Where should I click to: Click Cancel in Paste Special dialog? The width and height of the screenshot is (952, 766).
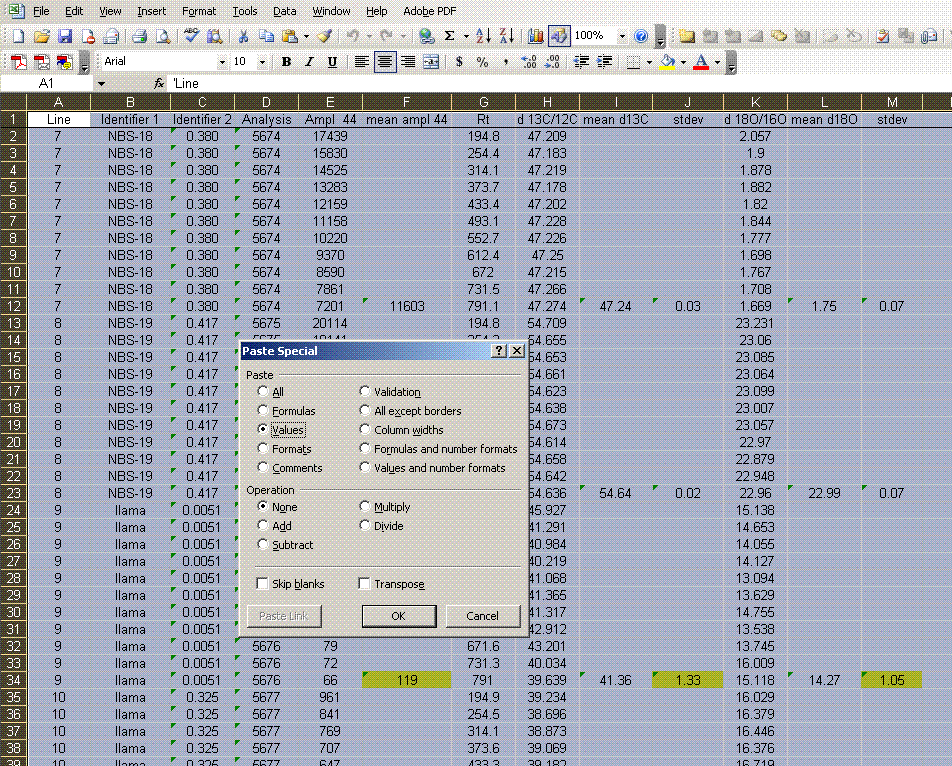(483, 615)
